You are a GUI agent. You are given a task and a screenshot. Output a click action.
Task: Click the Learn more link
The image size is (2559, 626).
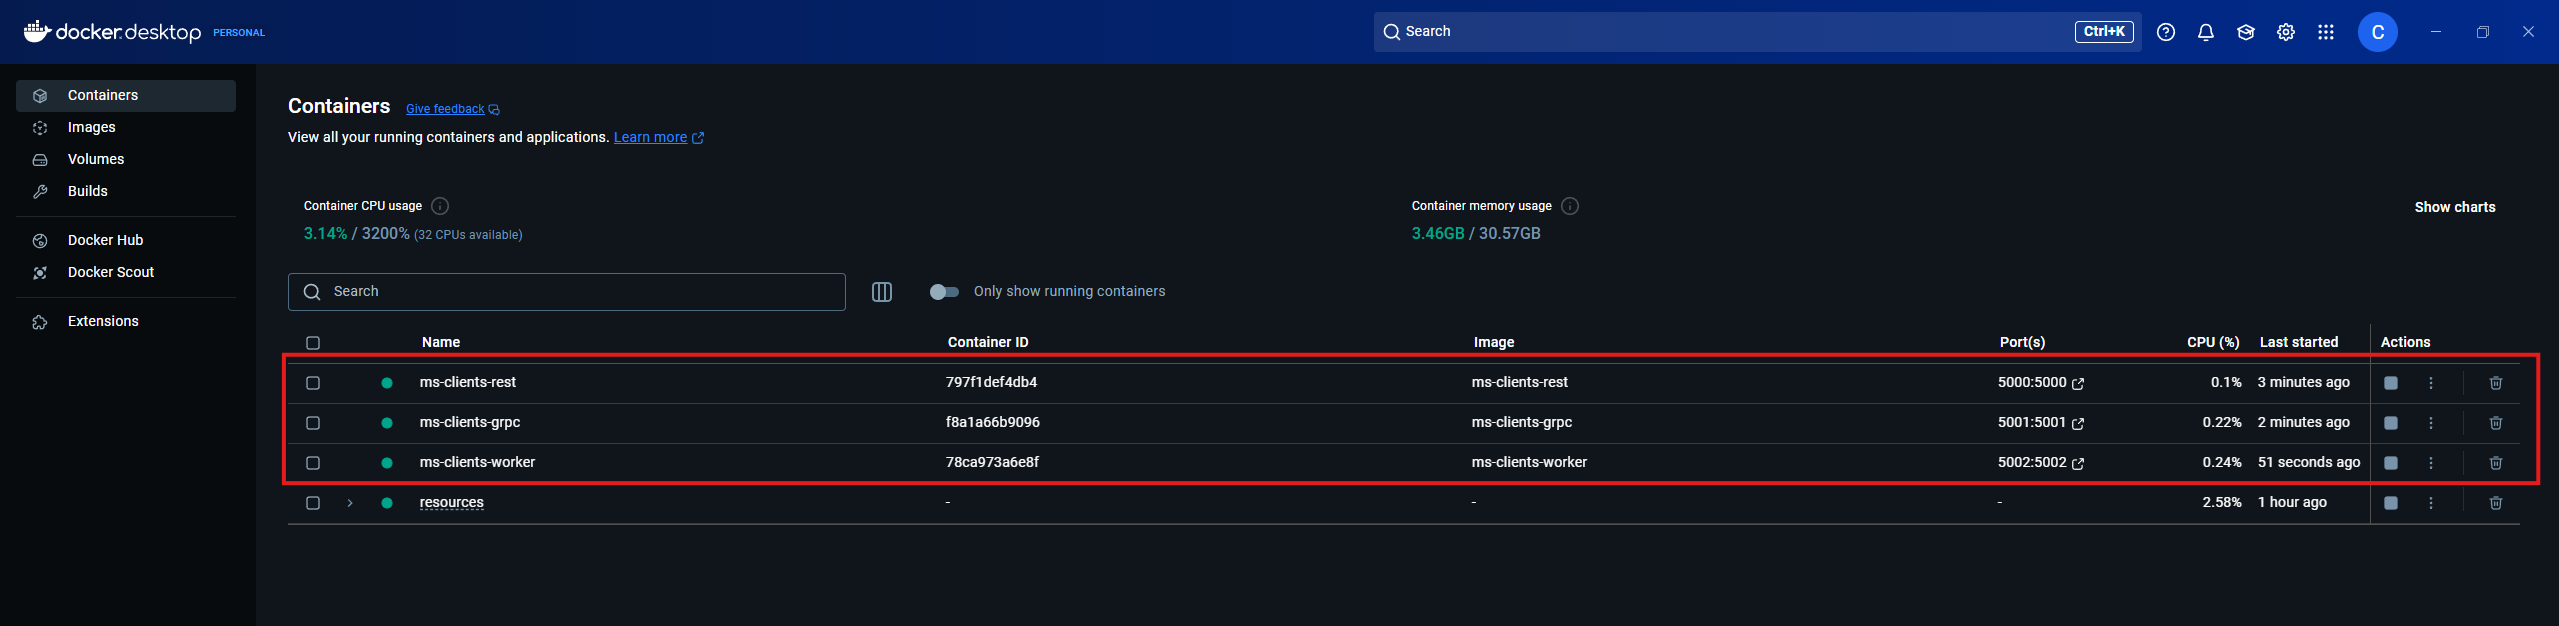[658, 137]
